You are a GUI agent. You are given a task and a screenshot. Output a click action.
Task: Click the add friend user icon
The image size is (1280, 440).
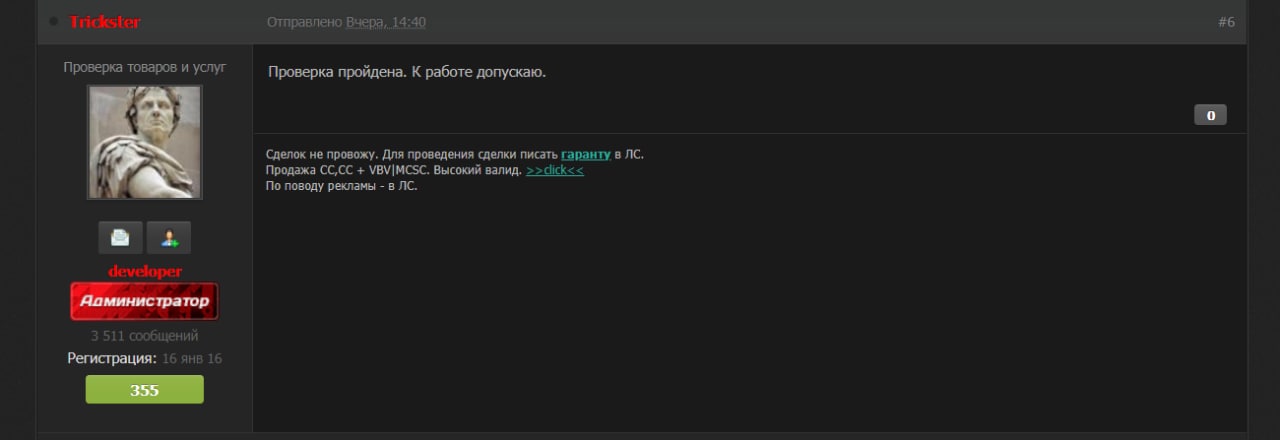169,238
